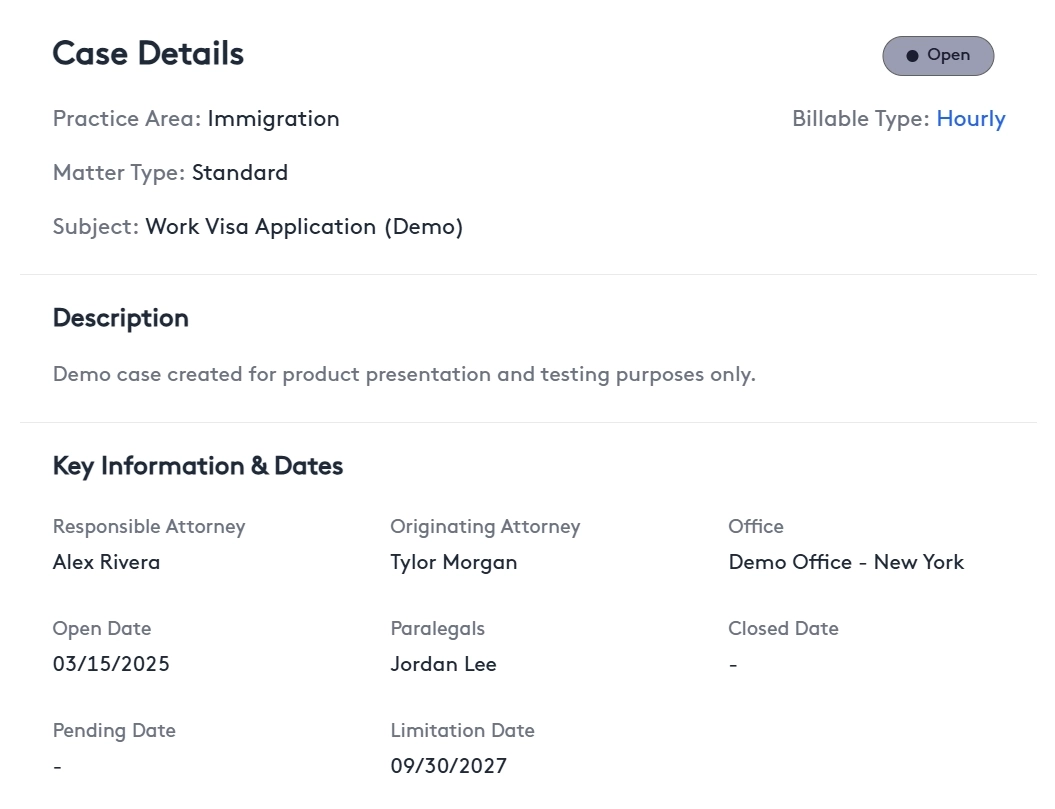Click the Open Date 03/15/2025
The image size is (1055, 809).
click(111, 664)
